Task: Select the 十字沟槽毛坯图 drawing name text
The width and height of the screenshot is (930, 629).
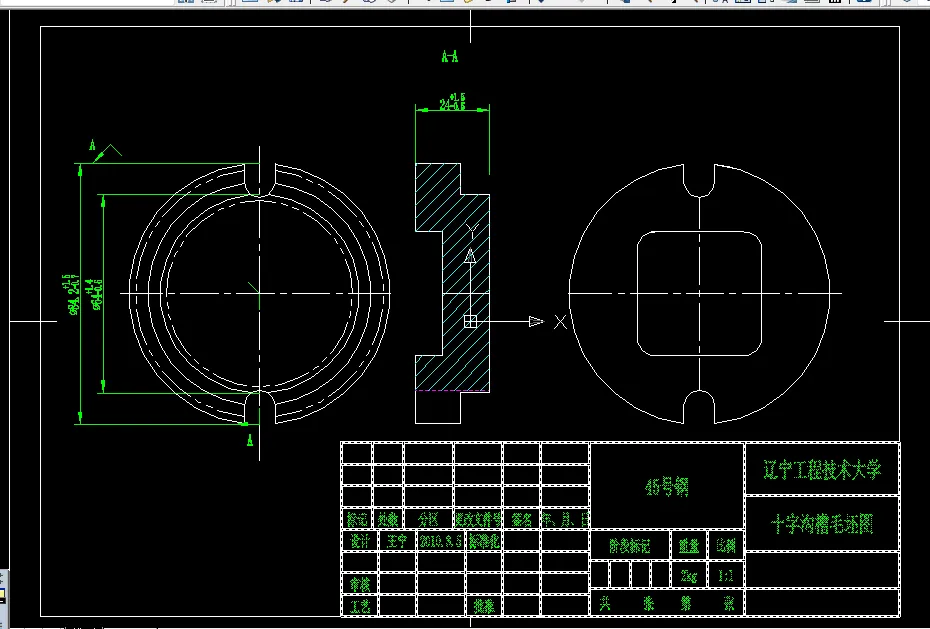Action: point(822,525)
